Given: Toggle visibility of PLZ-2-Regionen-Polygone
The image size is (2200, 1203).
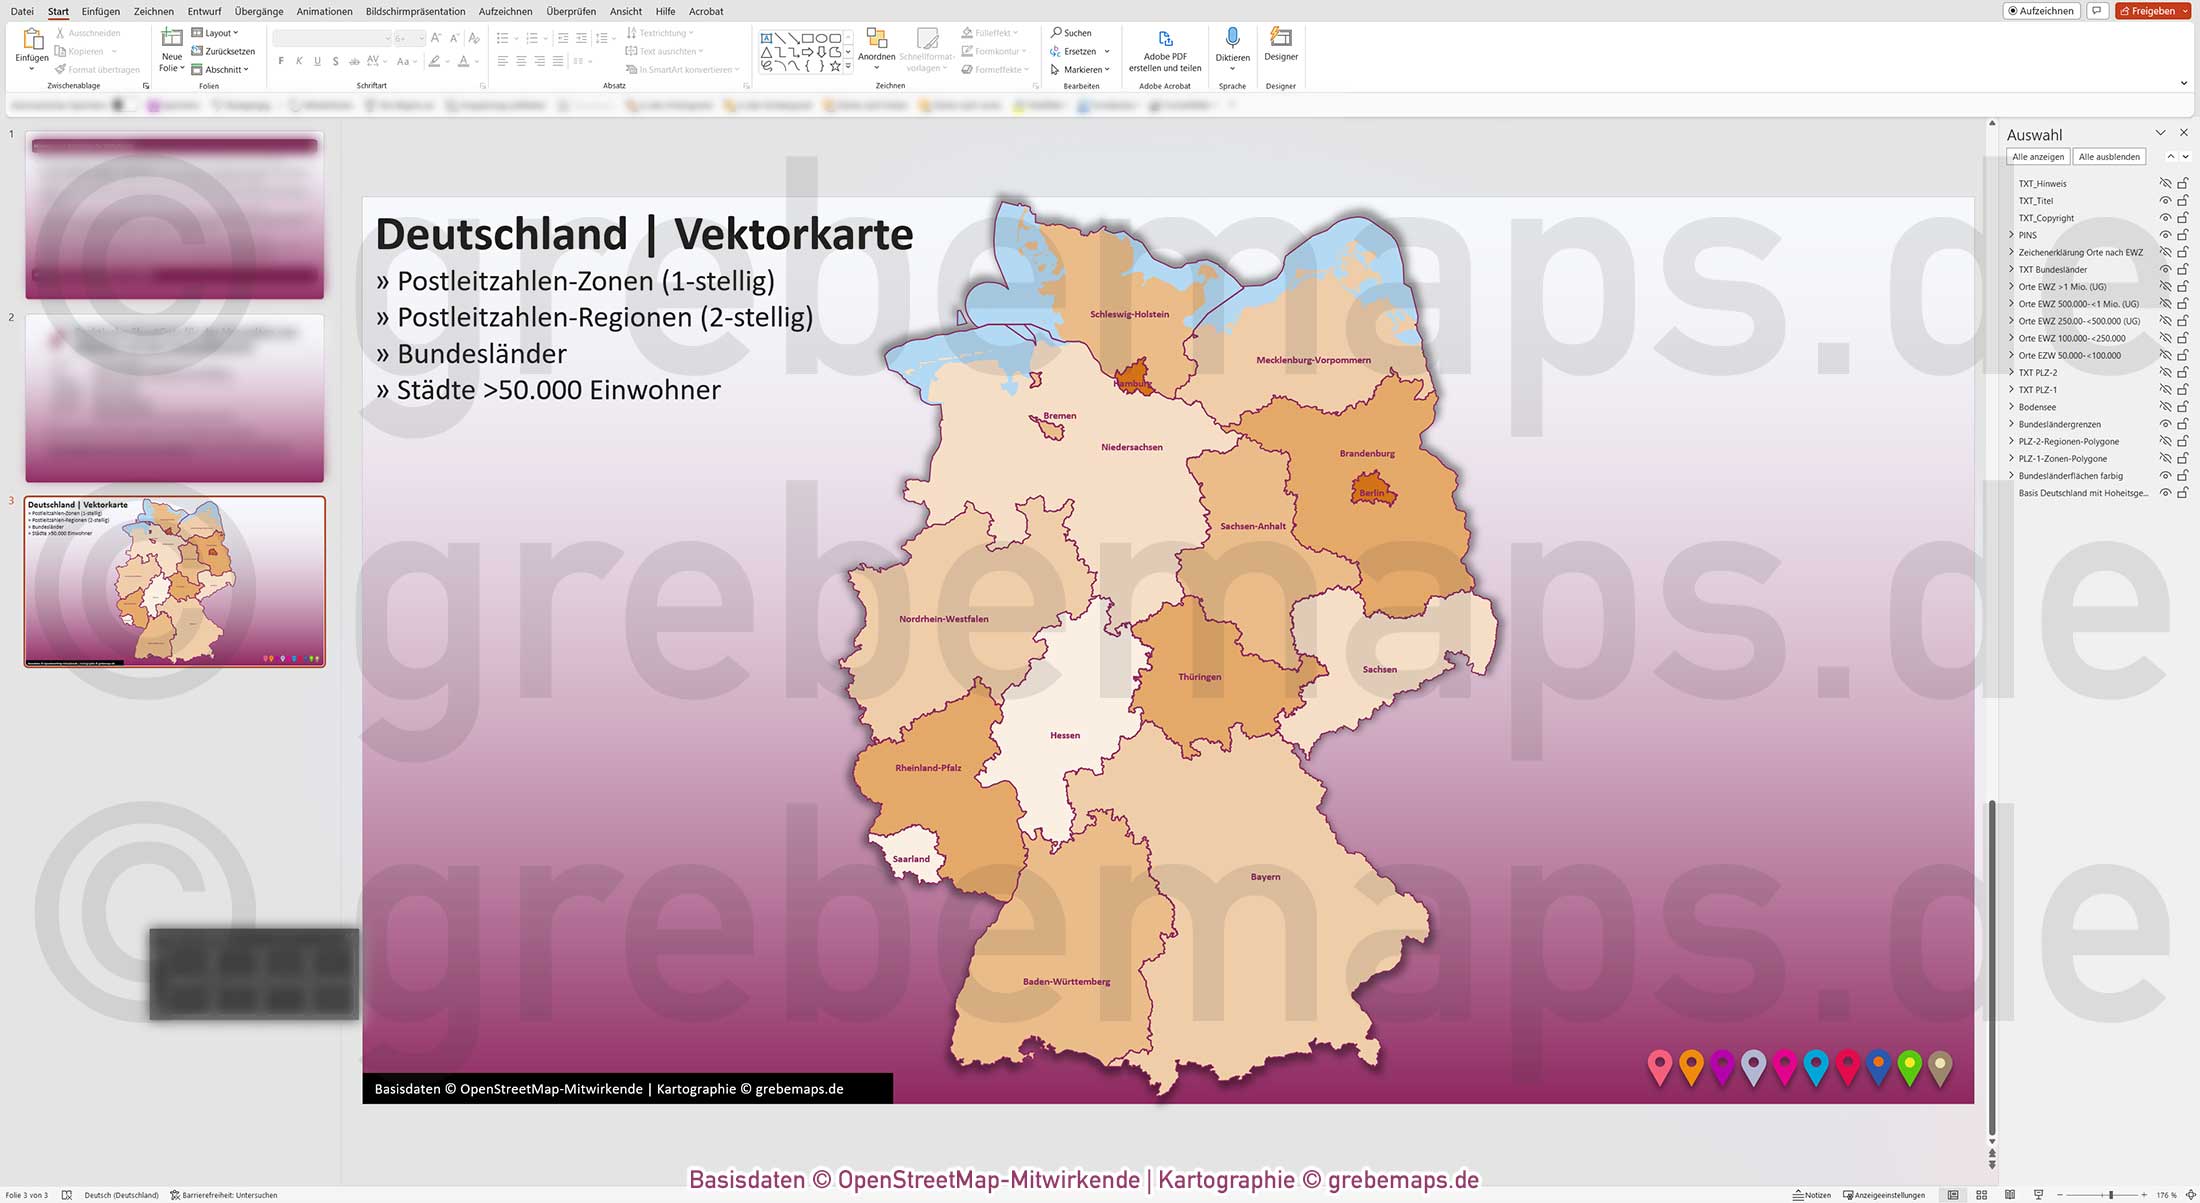Looking at the screenshot, I should (2166, 441).
